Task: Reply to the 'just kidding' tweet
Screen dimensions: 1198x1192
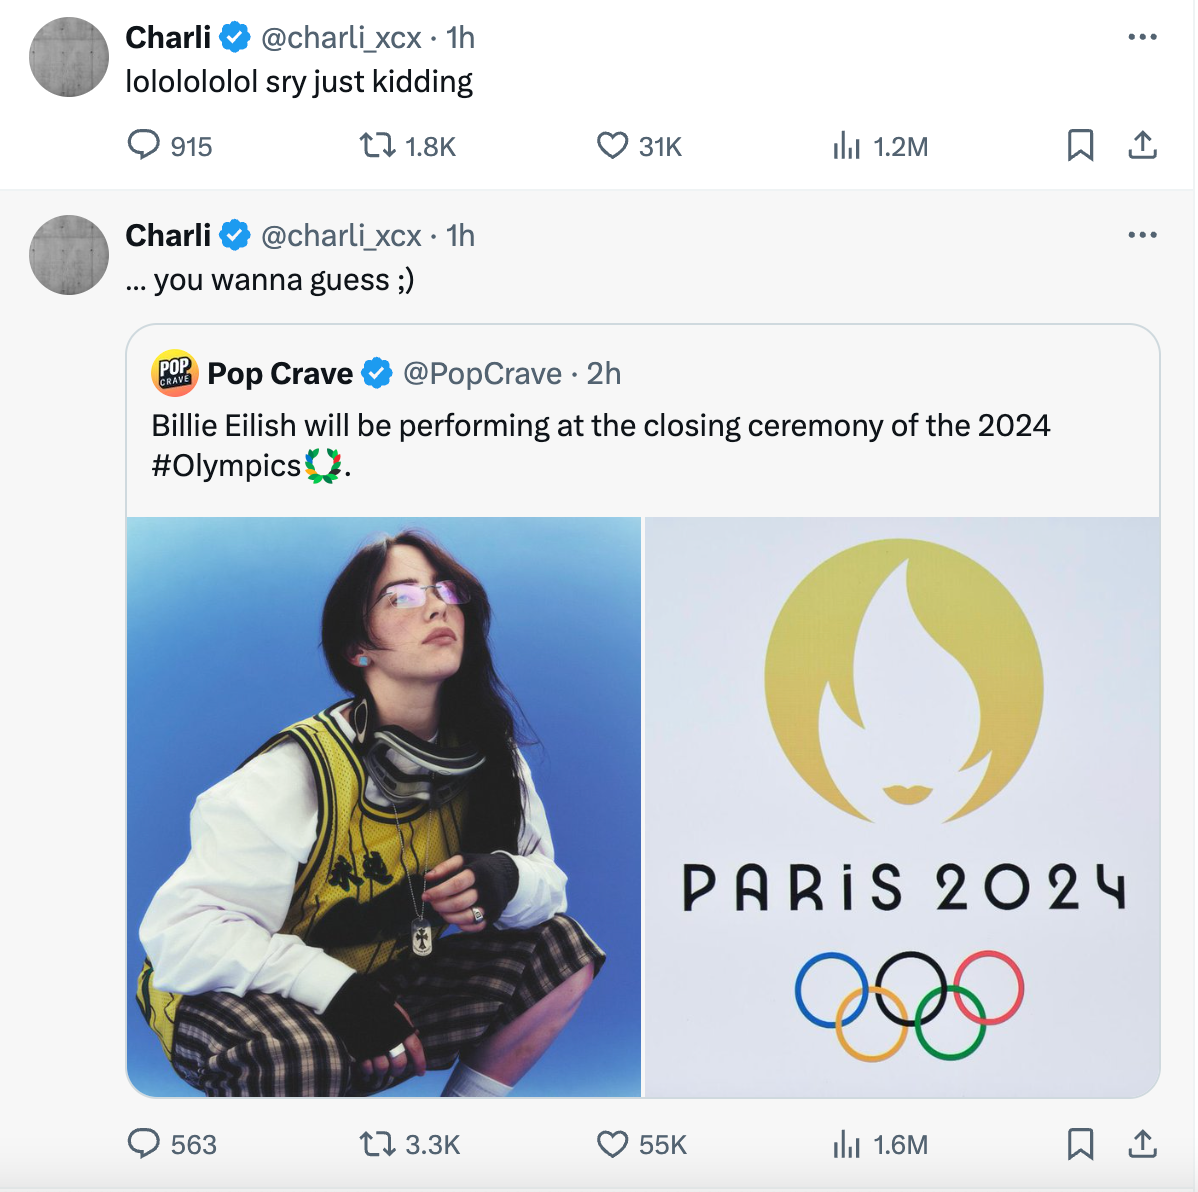Action: (144, 146)
